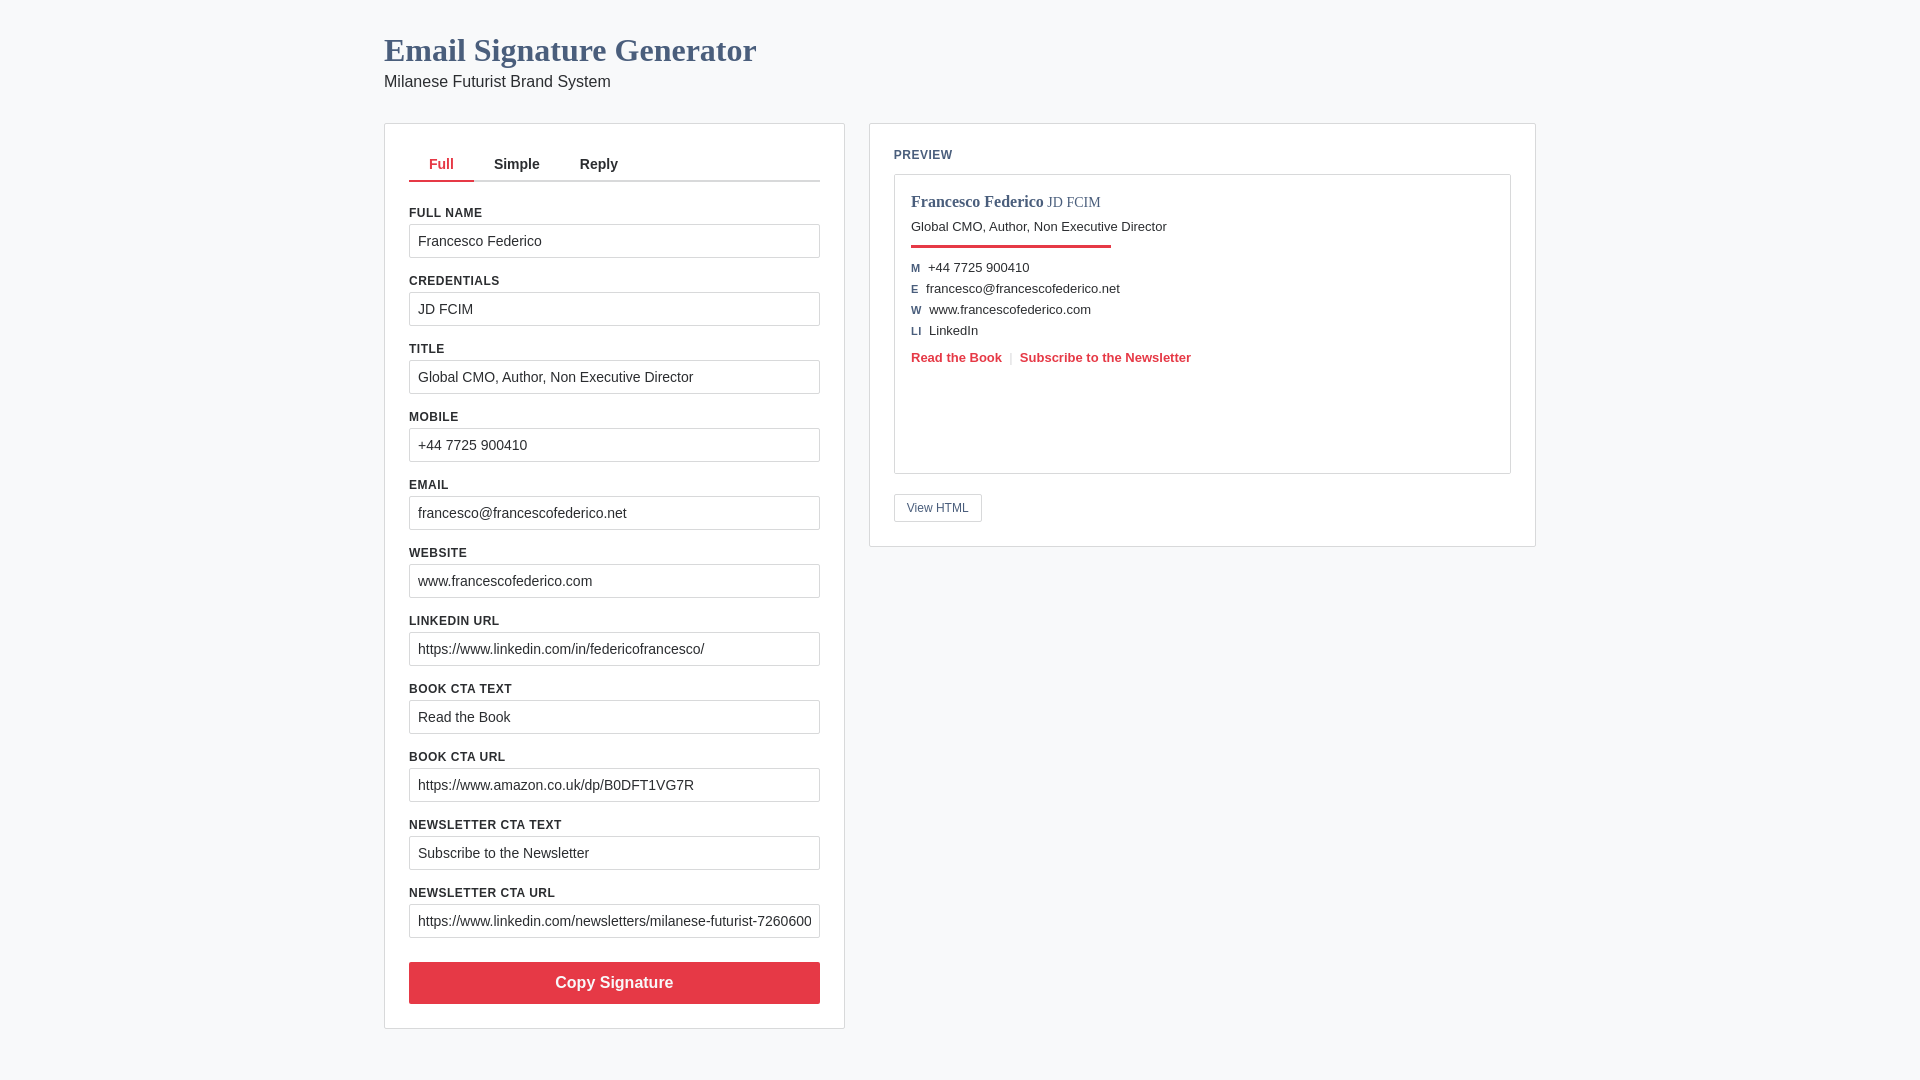Switch to the Full signature tab
Image resolution: width=1920 pixels, height=1080 pixels.
[441, 164]
